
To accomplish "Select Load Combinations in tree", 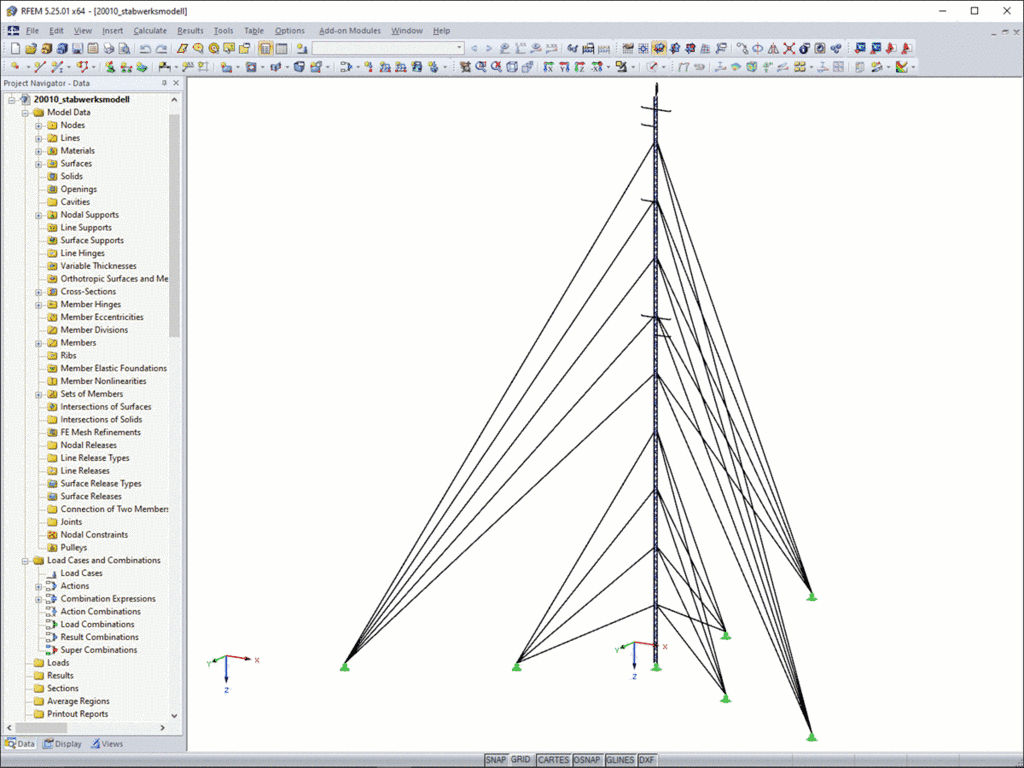I will [x=97, y=624].
